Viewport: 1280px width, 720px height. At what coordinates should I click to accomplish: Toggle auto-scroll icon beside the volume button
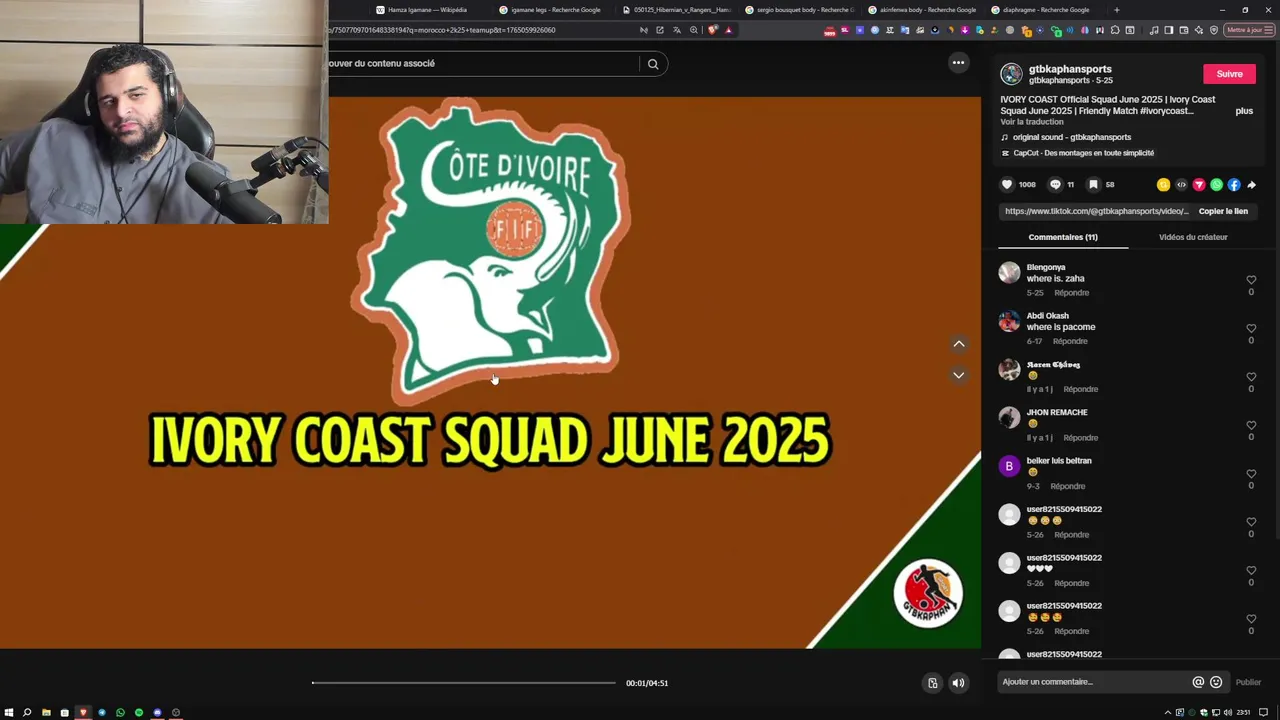[x=932, y=683]
